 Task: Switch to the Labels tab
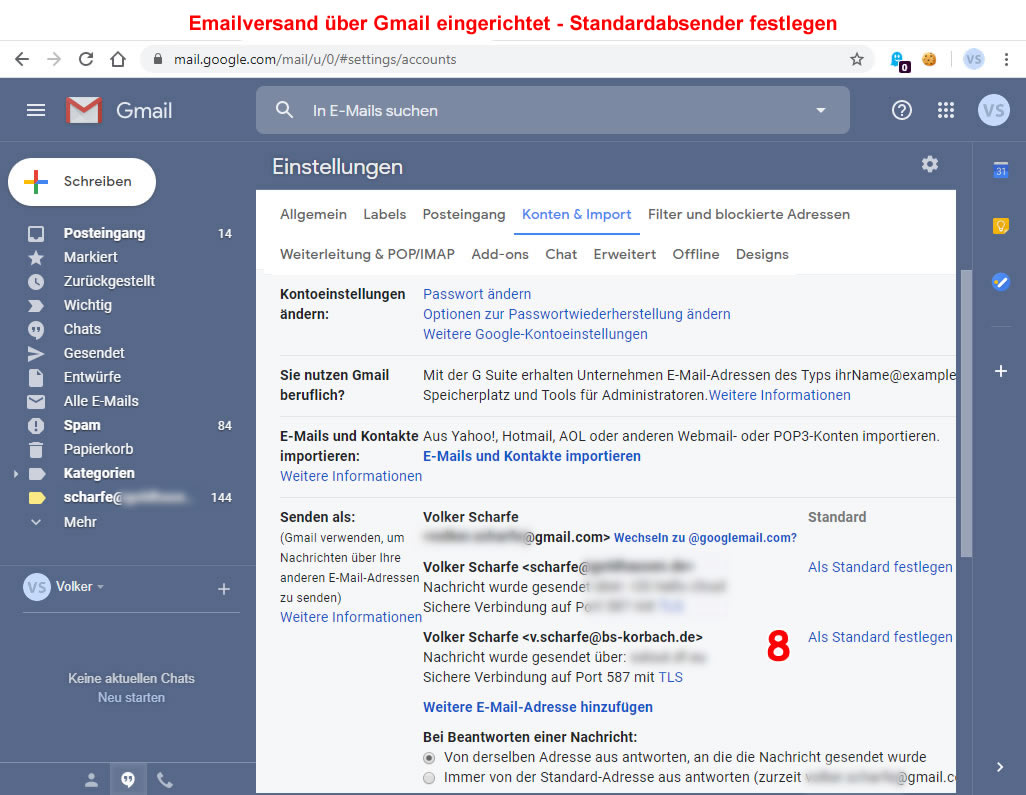coord(385,214)
